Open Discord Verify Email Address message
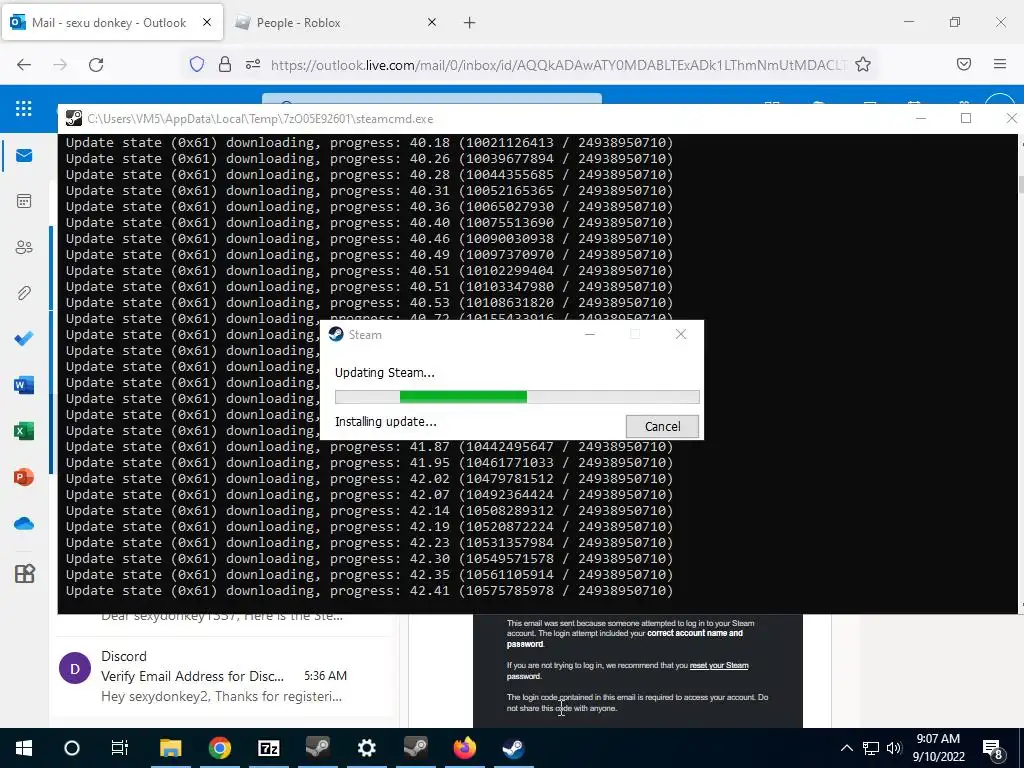 tap(224, 676)
